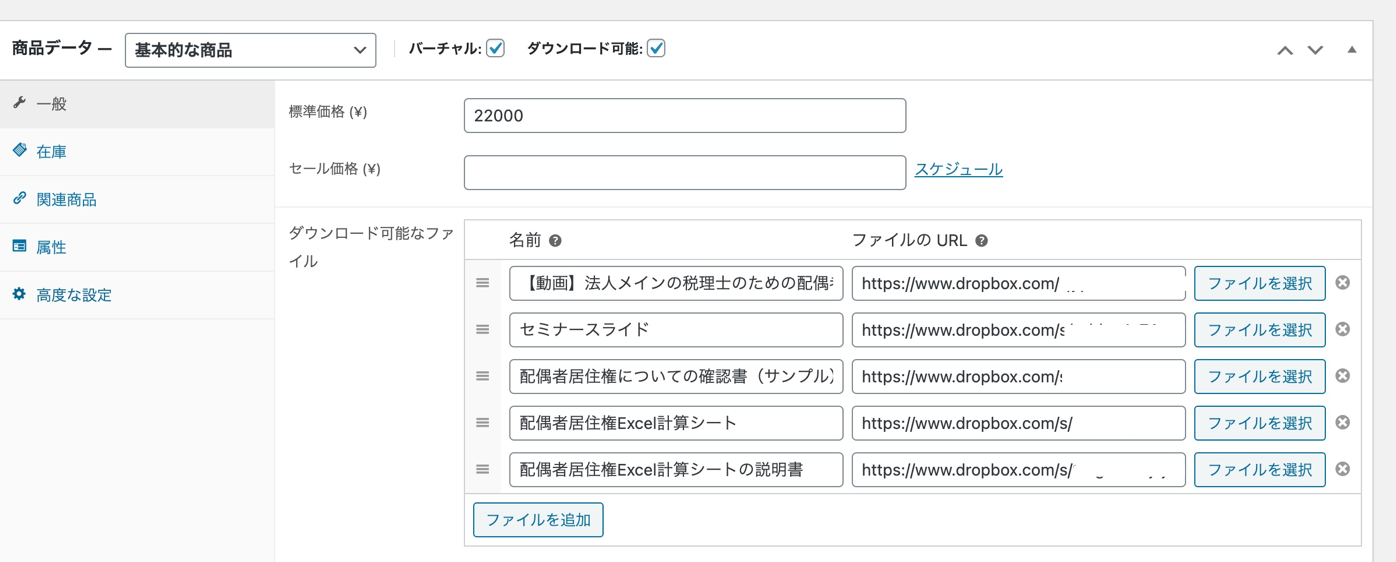Image resolution: width=1396 pixels, height=562 pixels.
Task: Edit the 【動画】法人メインの税理士 name field
Action: pos(676,283)
